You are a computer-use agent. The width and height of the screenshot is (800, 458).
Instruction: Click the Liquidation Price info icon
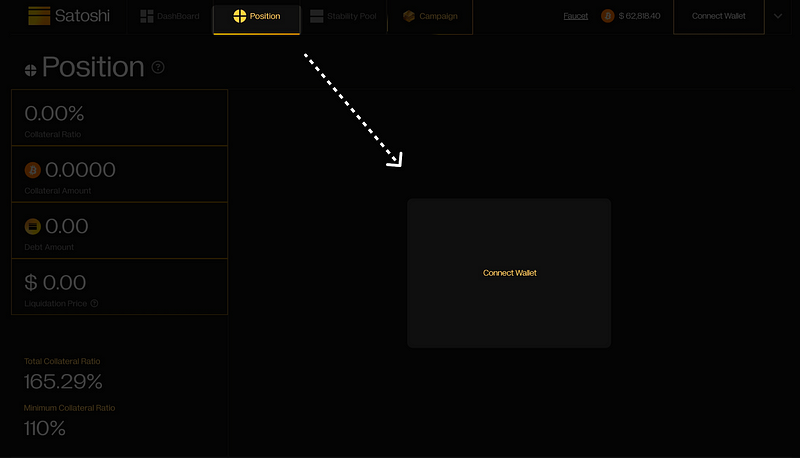[94, 303]
